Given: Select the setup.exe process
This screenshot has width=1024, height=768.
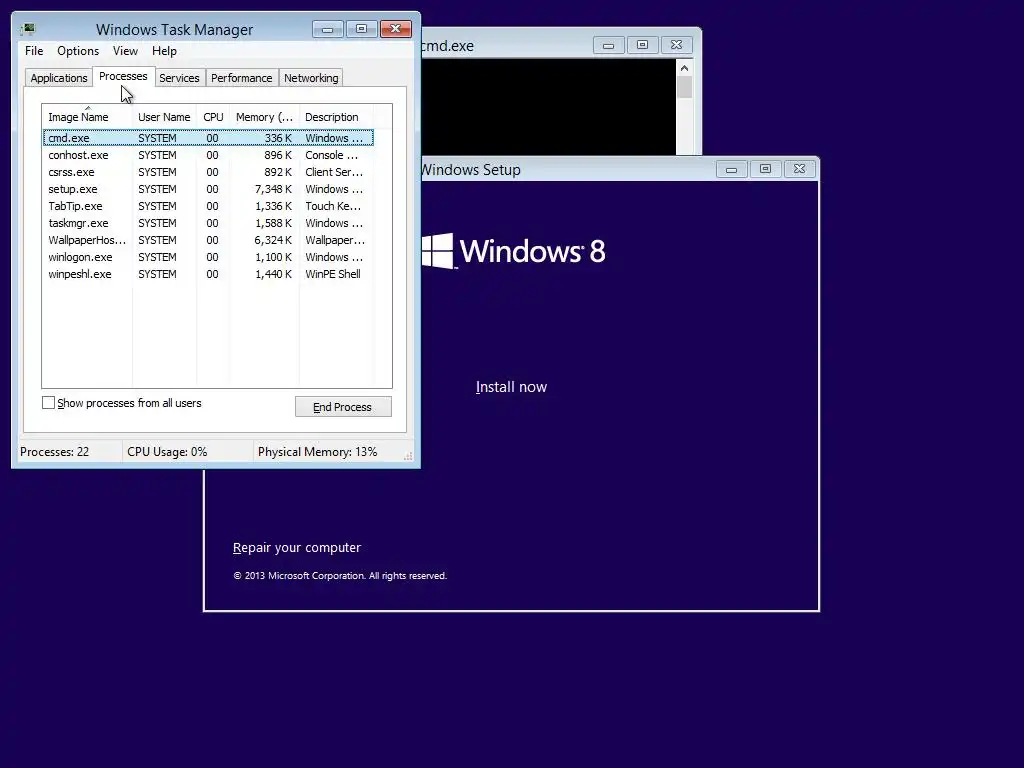Looking at the screenshot, I should [208, 189].
